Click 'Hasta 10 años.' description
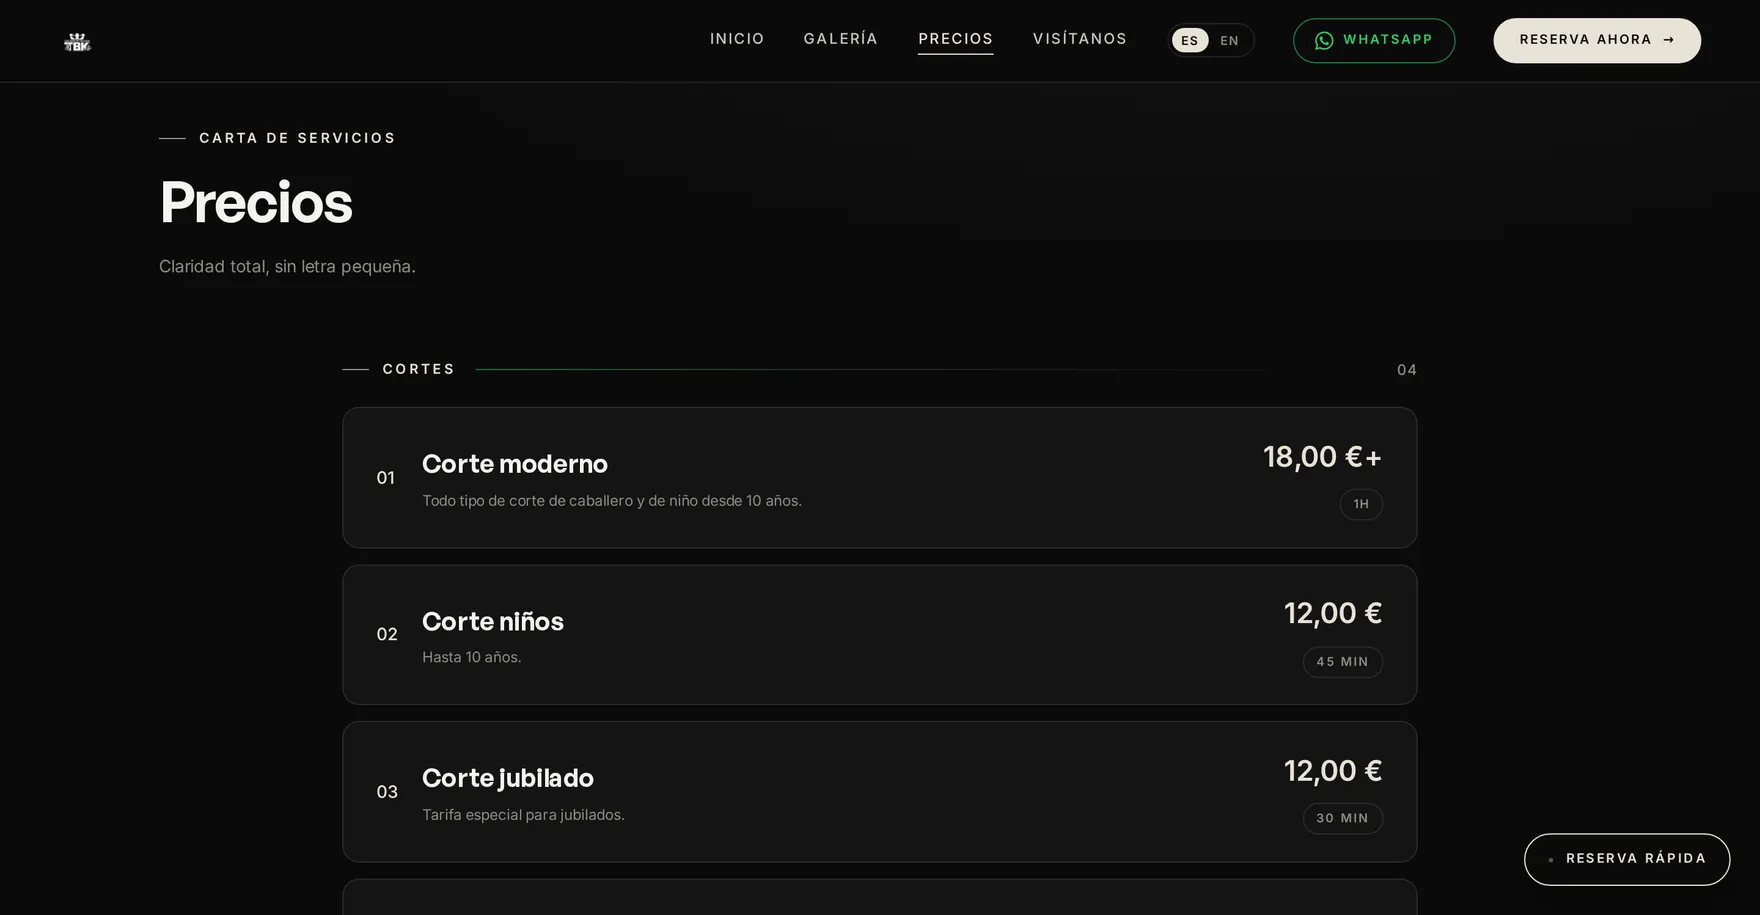The height and width of the screenshot is (915, 1760). pyautogui.click(x=472, y=657)
